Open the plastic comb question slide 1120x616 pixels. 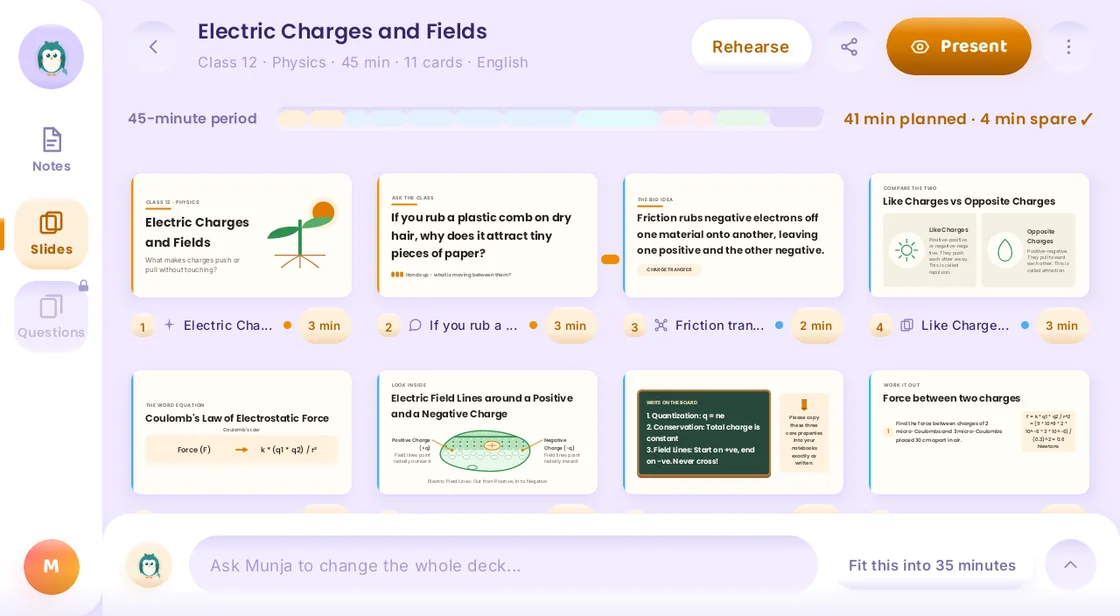coord(487,235)
